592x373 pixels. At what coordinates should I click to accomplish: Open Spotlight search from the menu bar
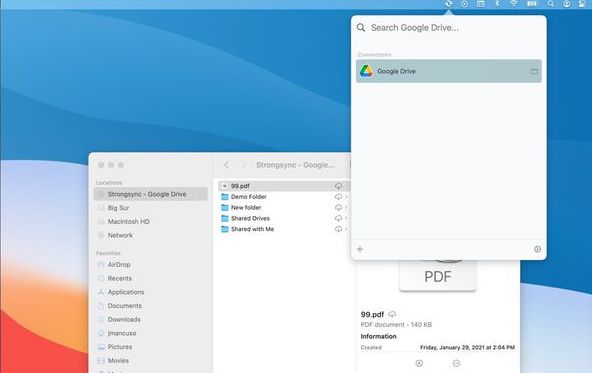pos(551,4)
